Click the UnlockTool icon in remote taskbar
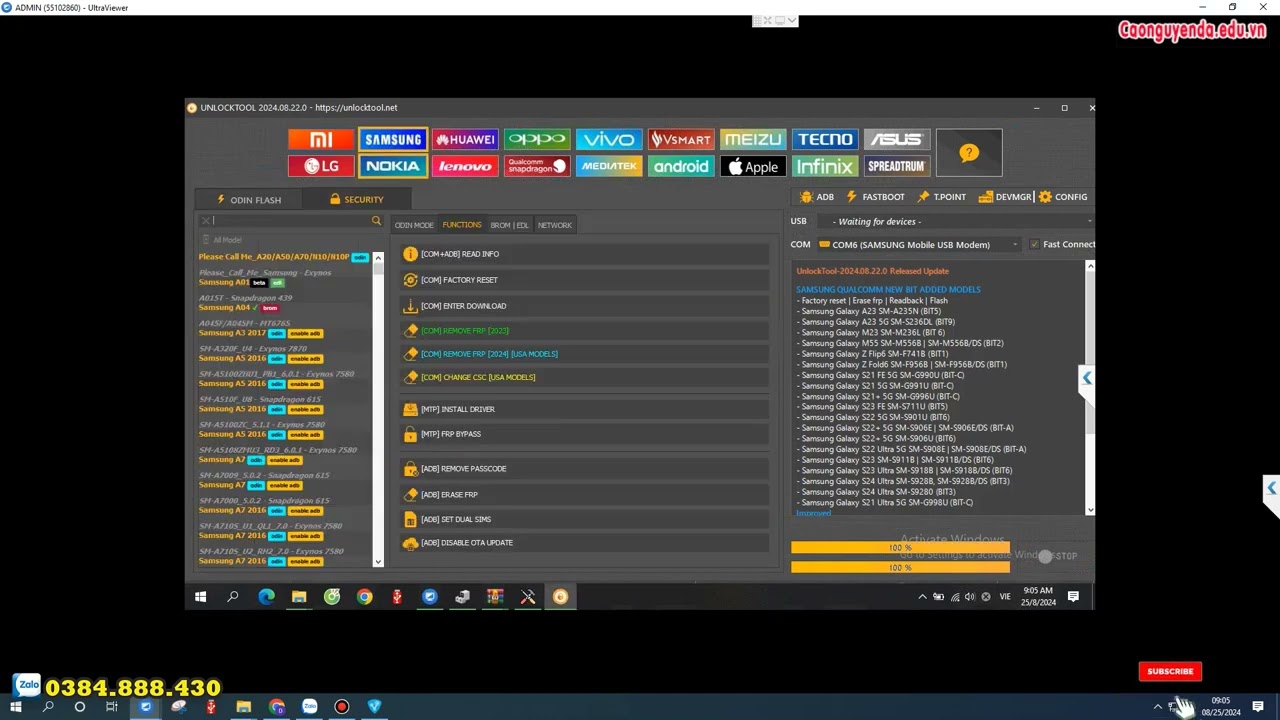Viewport: 1280px width, 720px height. click(x=560, y=597)
